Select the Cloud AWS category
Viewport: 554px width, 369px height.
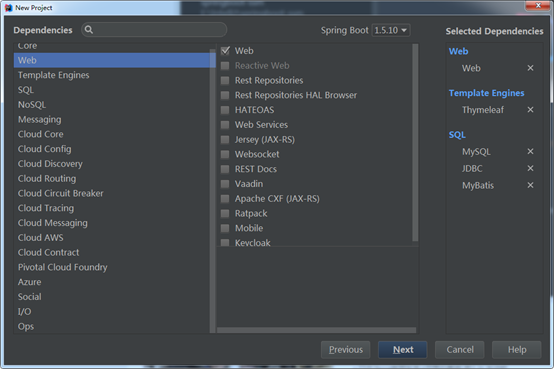click(113, 238)
